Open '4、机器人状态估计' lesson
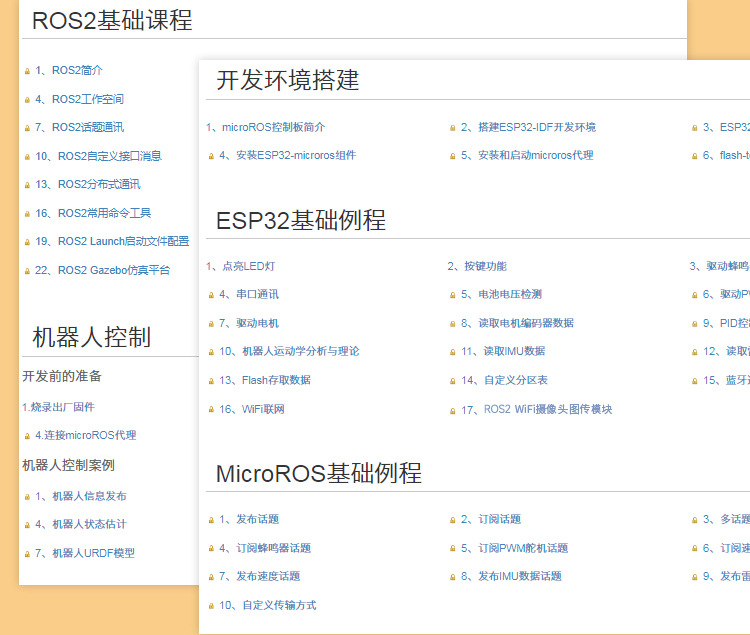This screenshot has width=750, height=635. click(81, 524)
